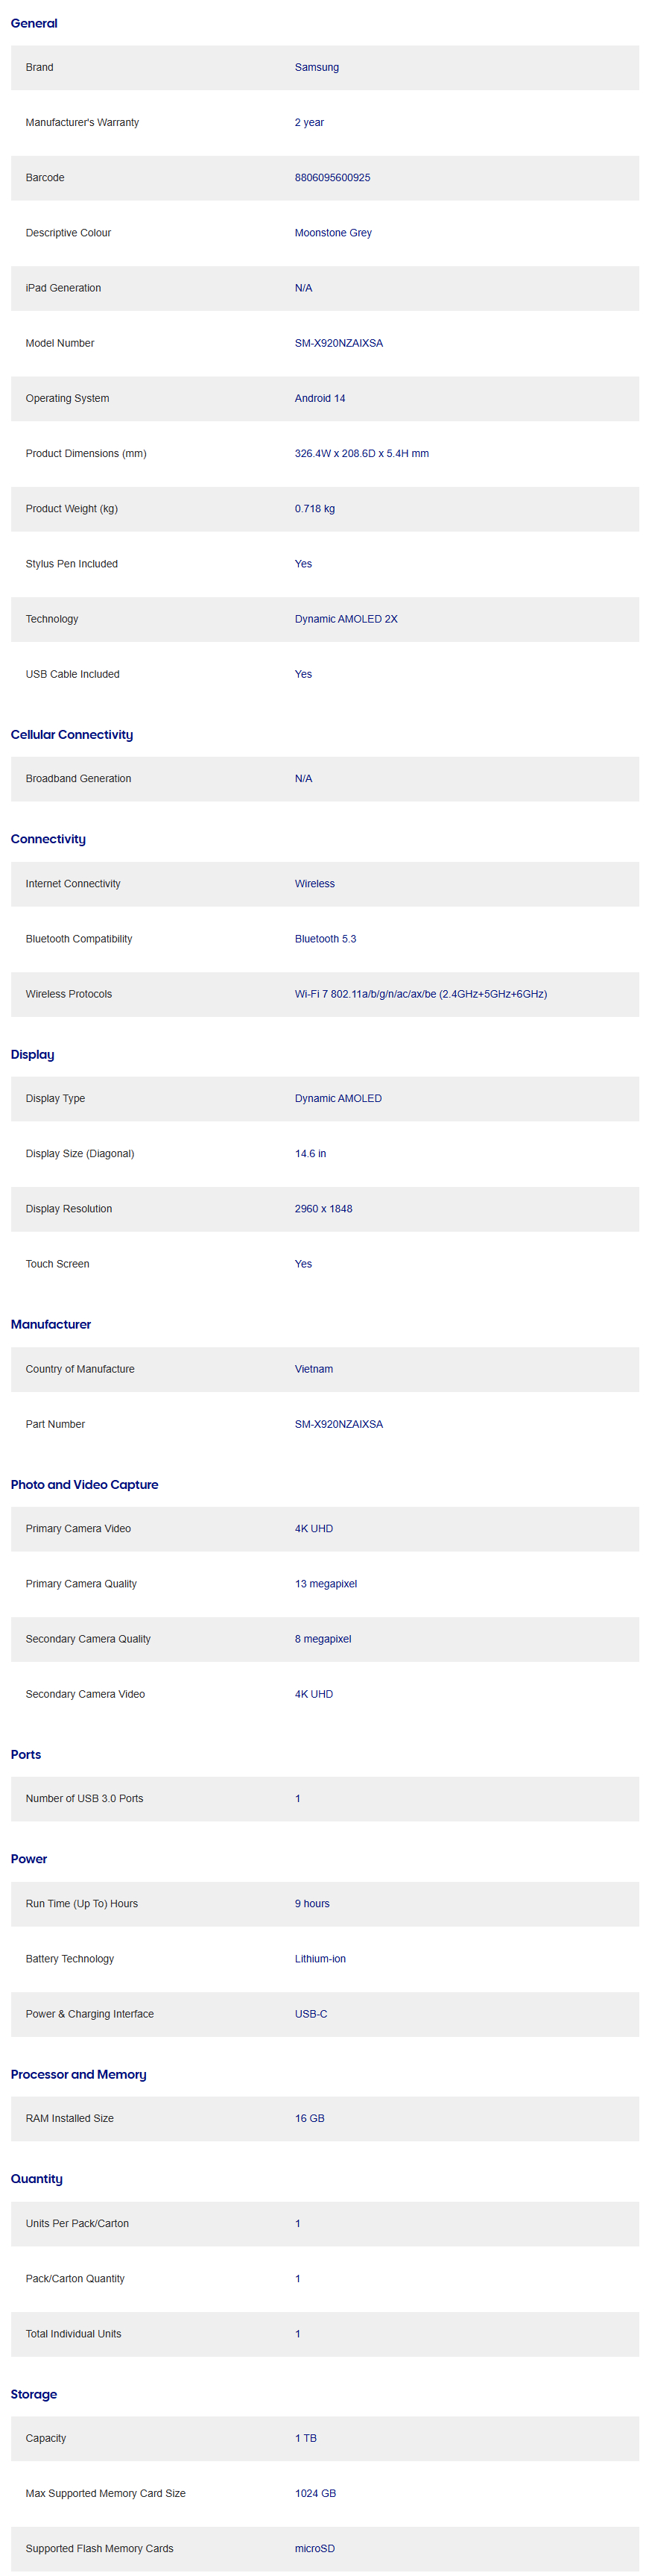Select the Moonstone Grey colour value
This screenshot has height=2576, width=646.
click(333, 233)
